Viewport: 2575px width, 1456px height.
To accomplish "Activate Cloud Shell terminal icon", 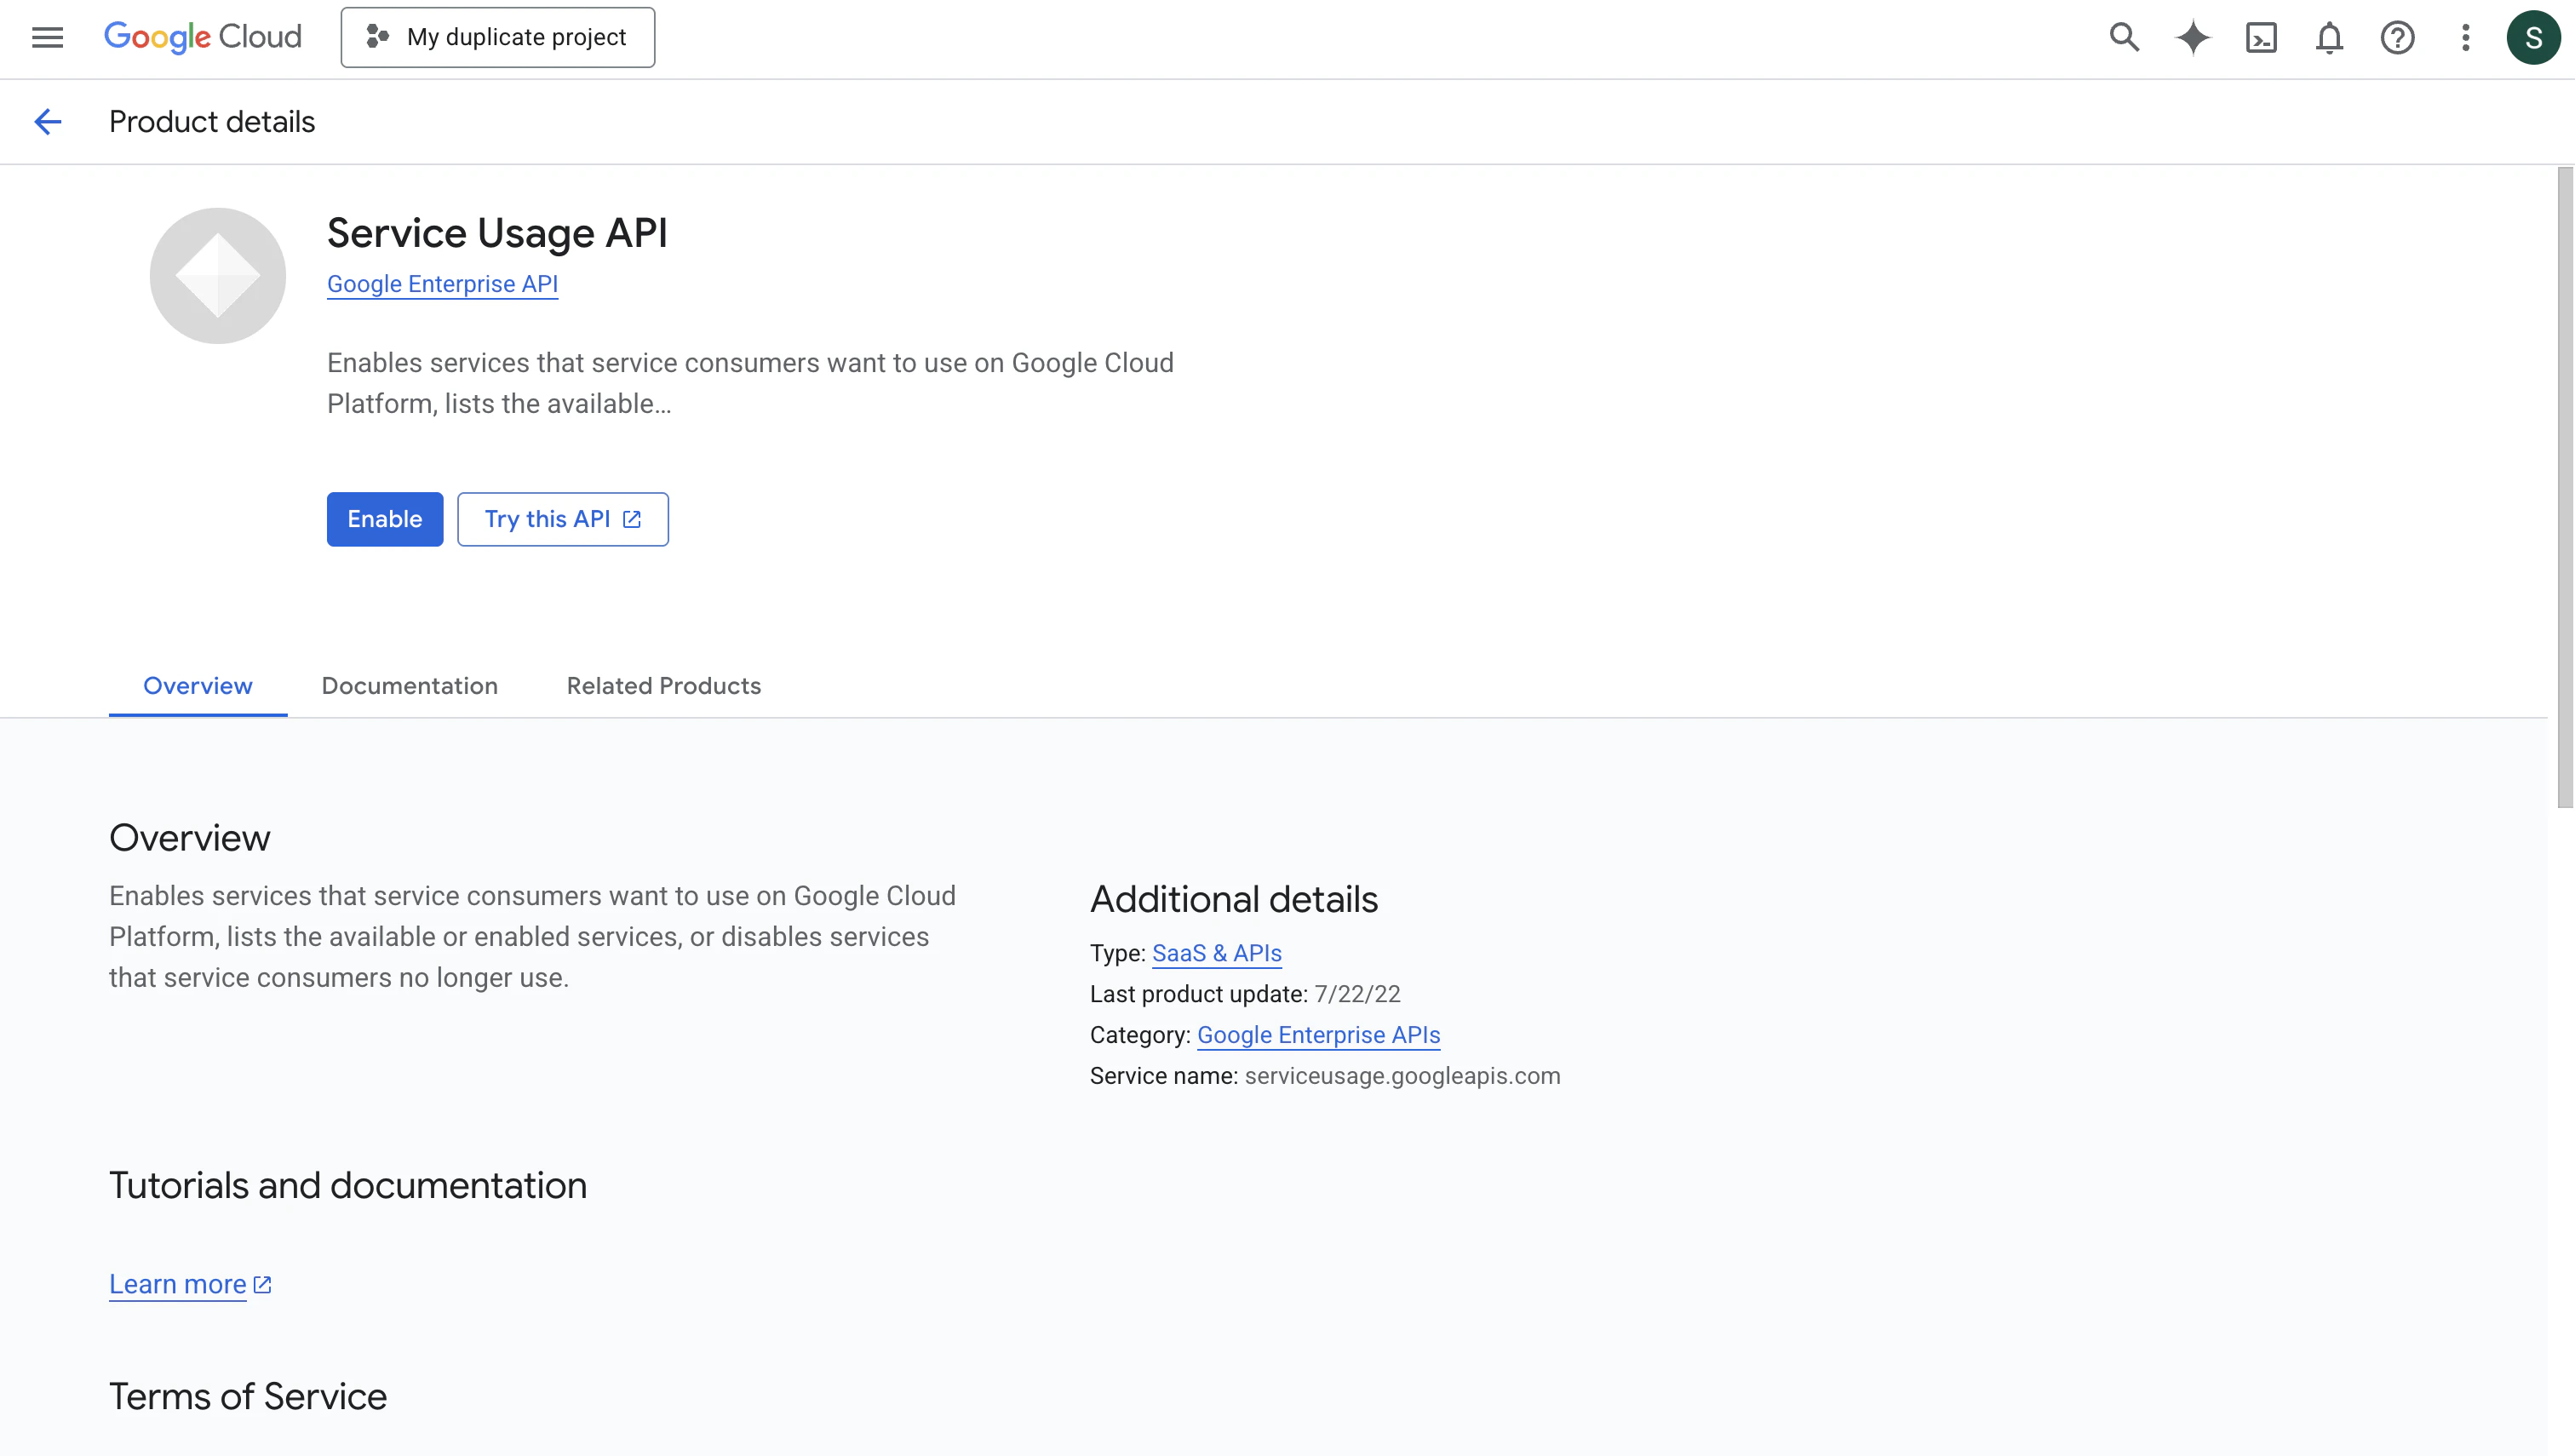I will coord(2261,38).
